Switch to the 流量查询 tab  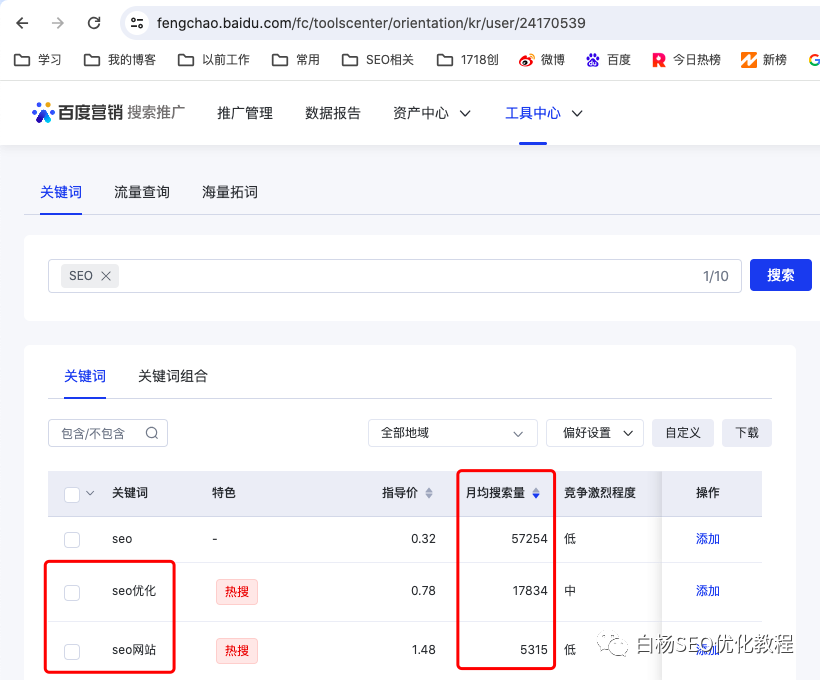click(x=142, y=192)
